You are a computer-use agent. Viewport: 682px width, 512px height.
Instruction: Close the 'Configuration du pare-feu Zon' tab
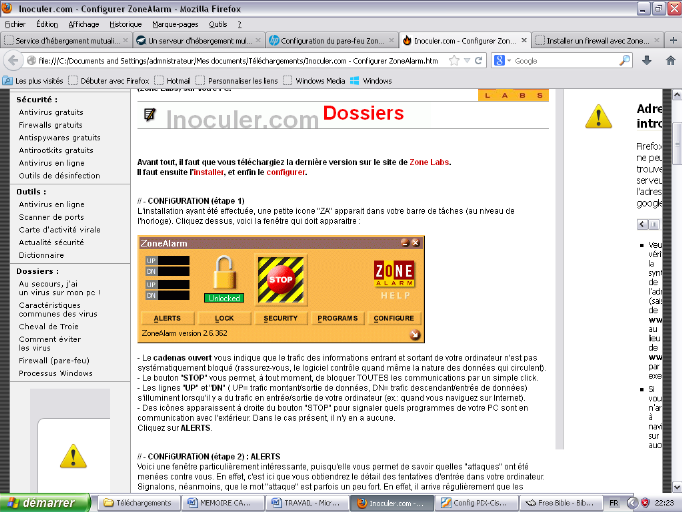(391, 40)
